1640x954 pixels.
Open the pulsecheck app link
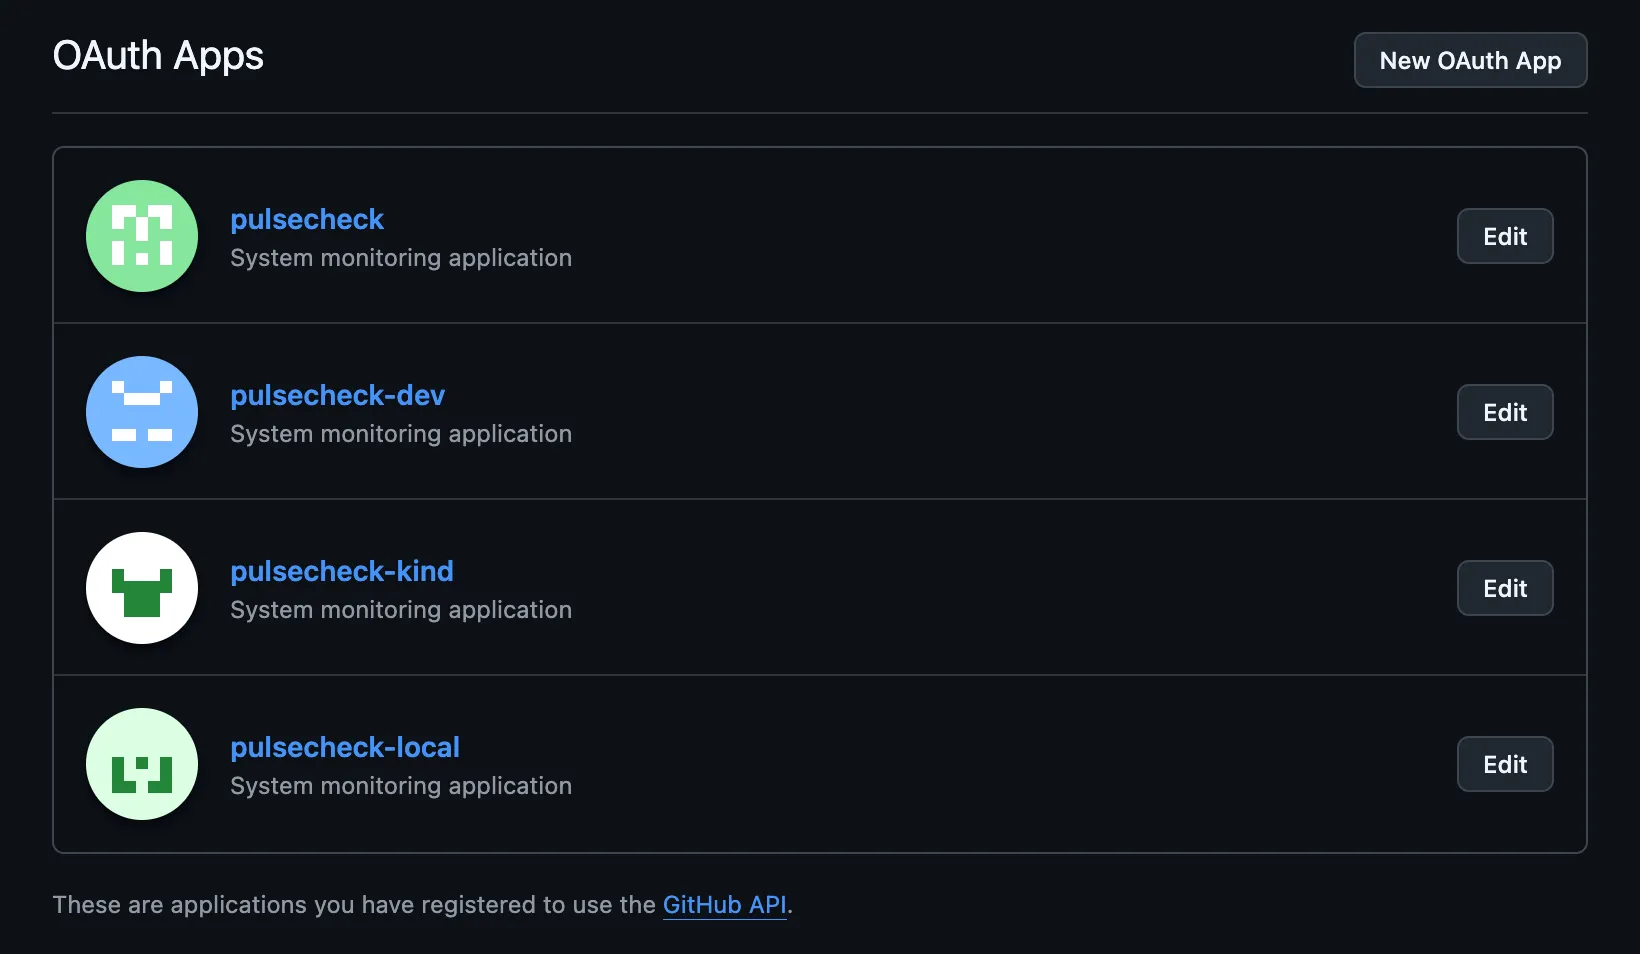coord(307,219)
